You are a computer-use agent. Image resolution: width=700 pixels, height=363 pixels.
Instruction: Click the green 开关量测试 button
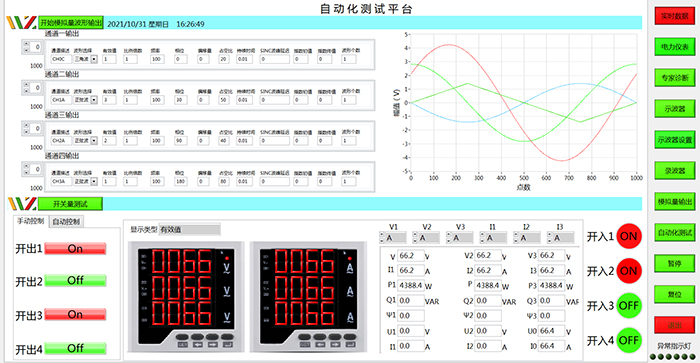coord(70,204)
